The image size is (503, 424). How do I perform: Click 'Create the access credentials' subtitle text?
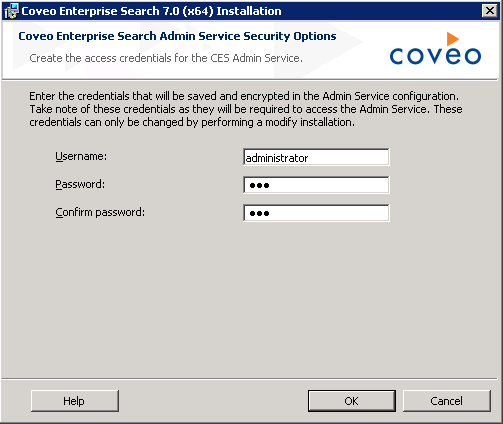click(x=166, y=58)
